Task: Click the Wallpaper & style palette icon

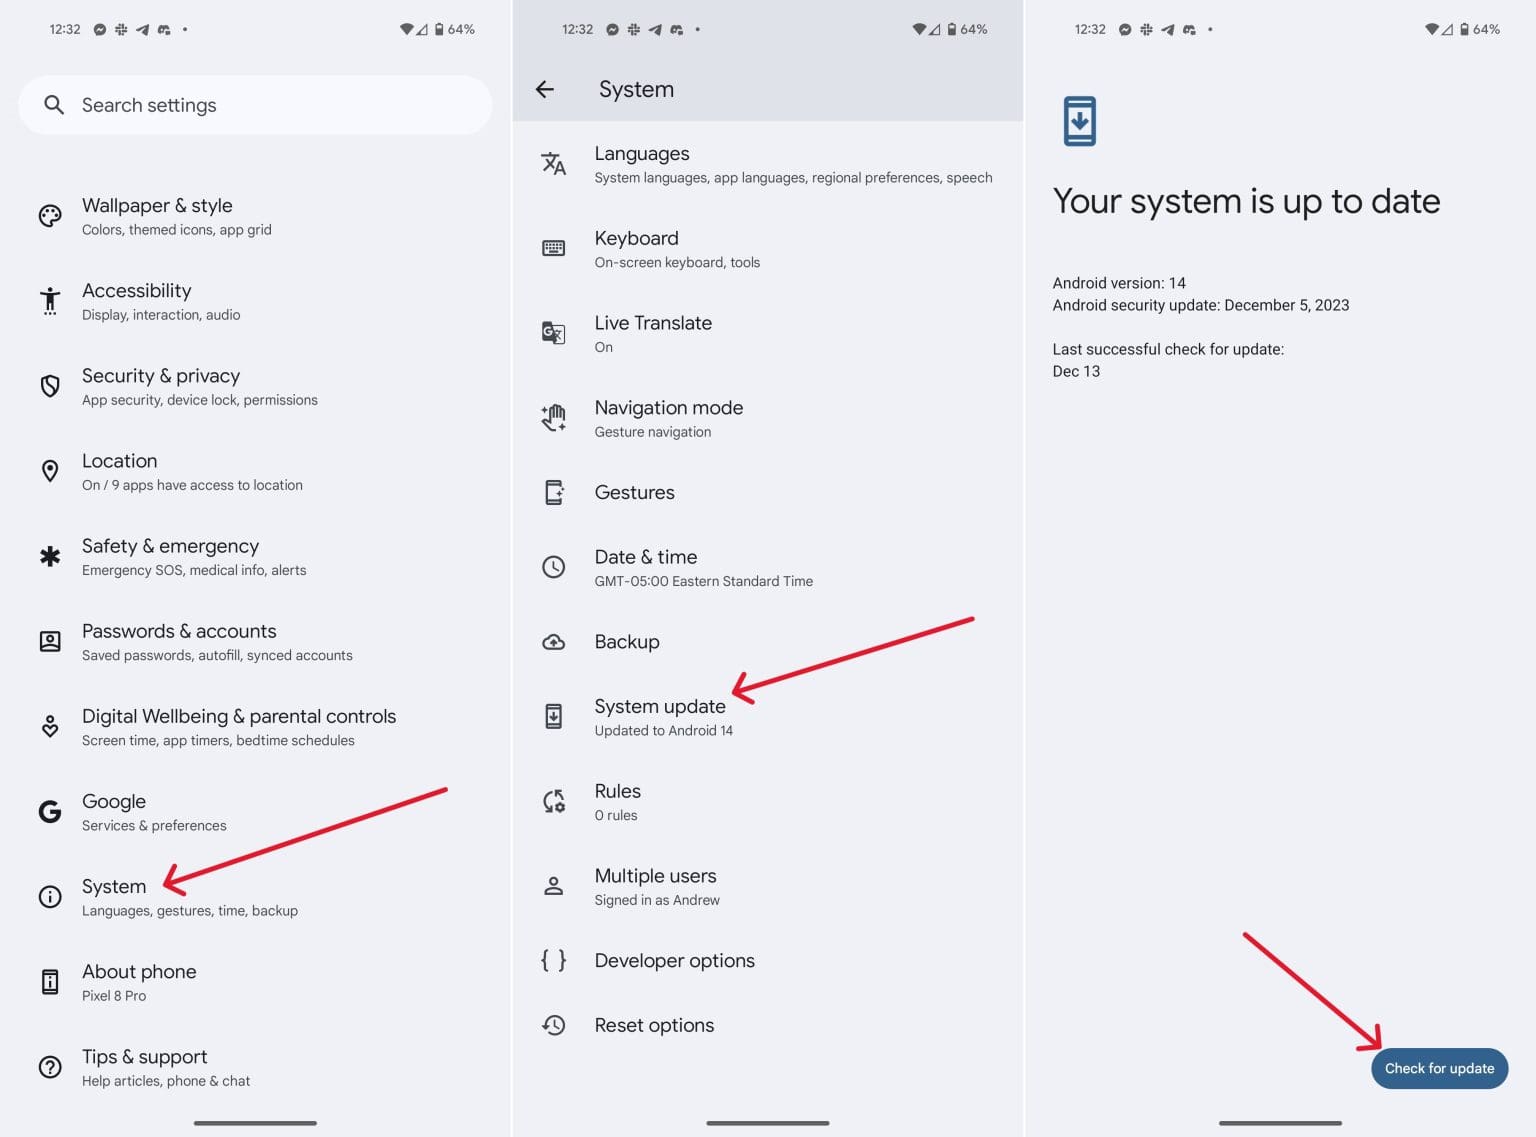Action: tap(50, 216)
